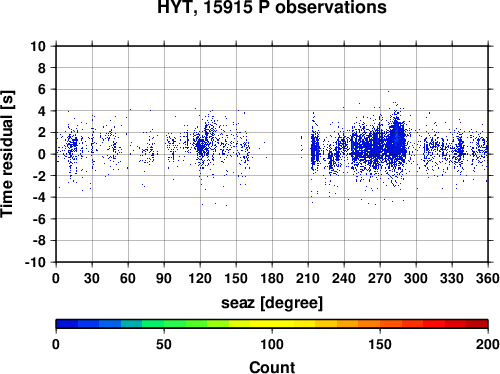
Task: Click the x-axis tick label 270
Action: pos(380,278)
